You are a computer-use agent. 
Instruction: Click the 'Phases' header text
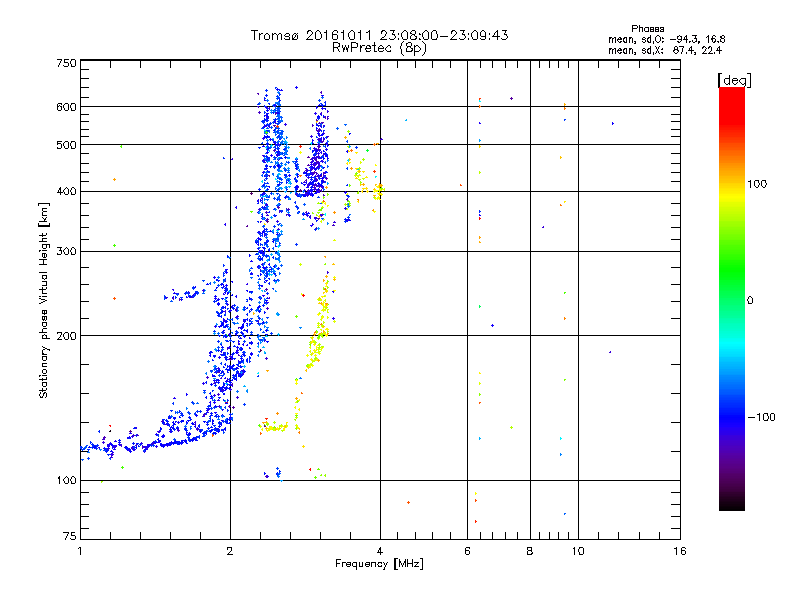647,29
